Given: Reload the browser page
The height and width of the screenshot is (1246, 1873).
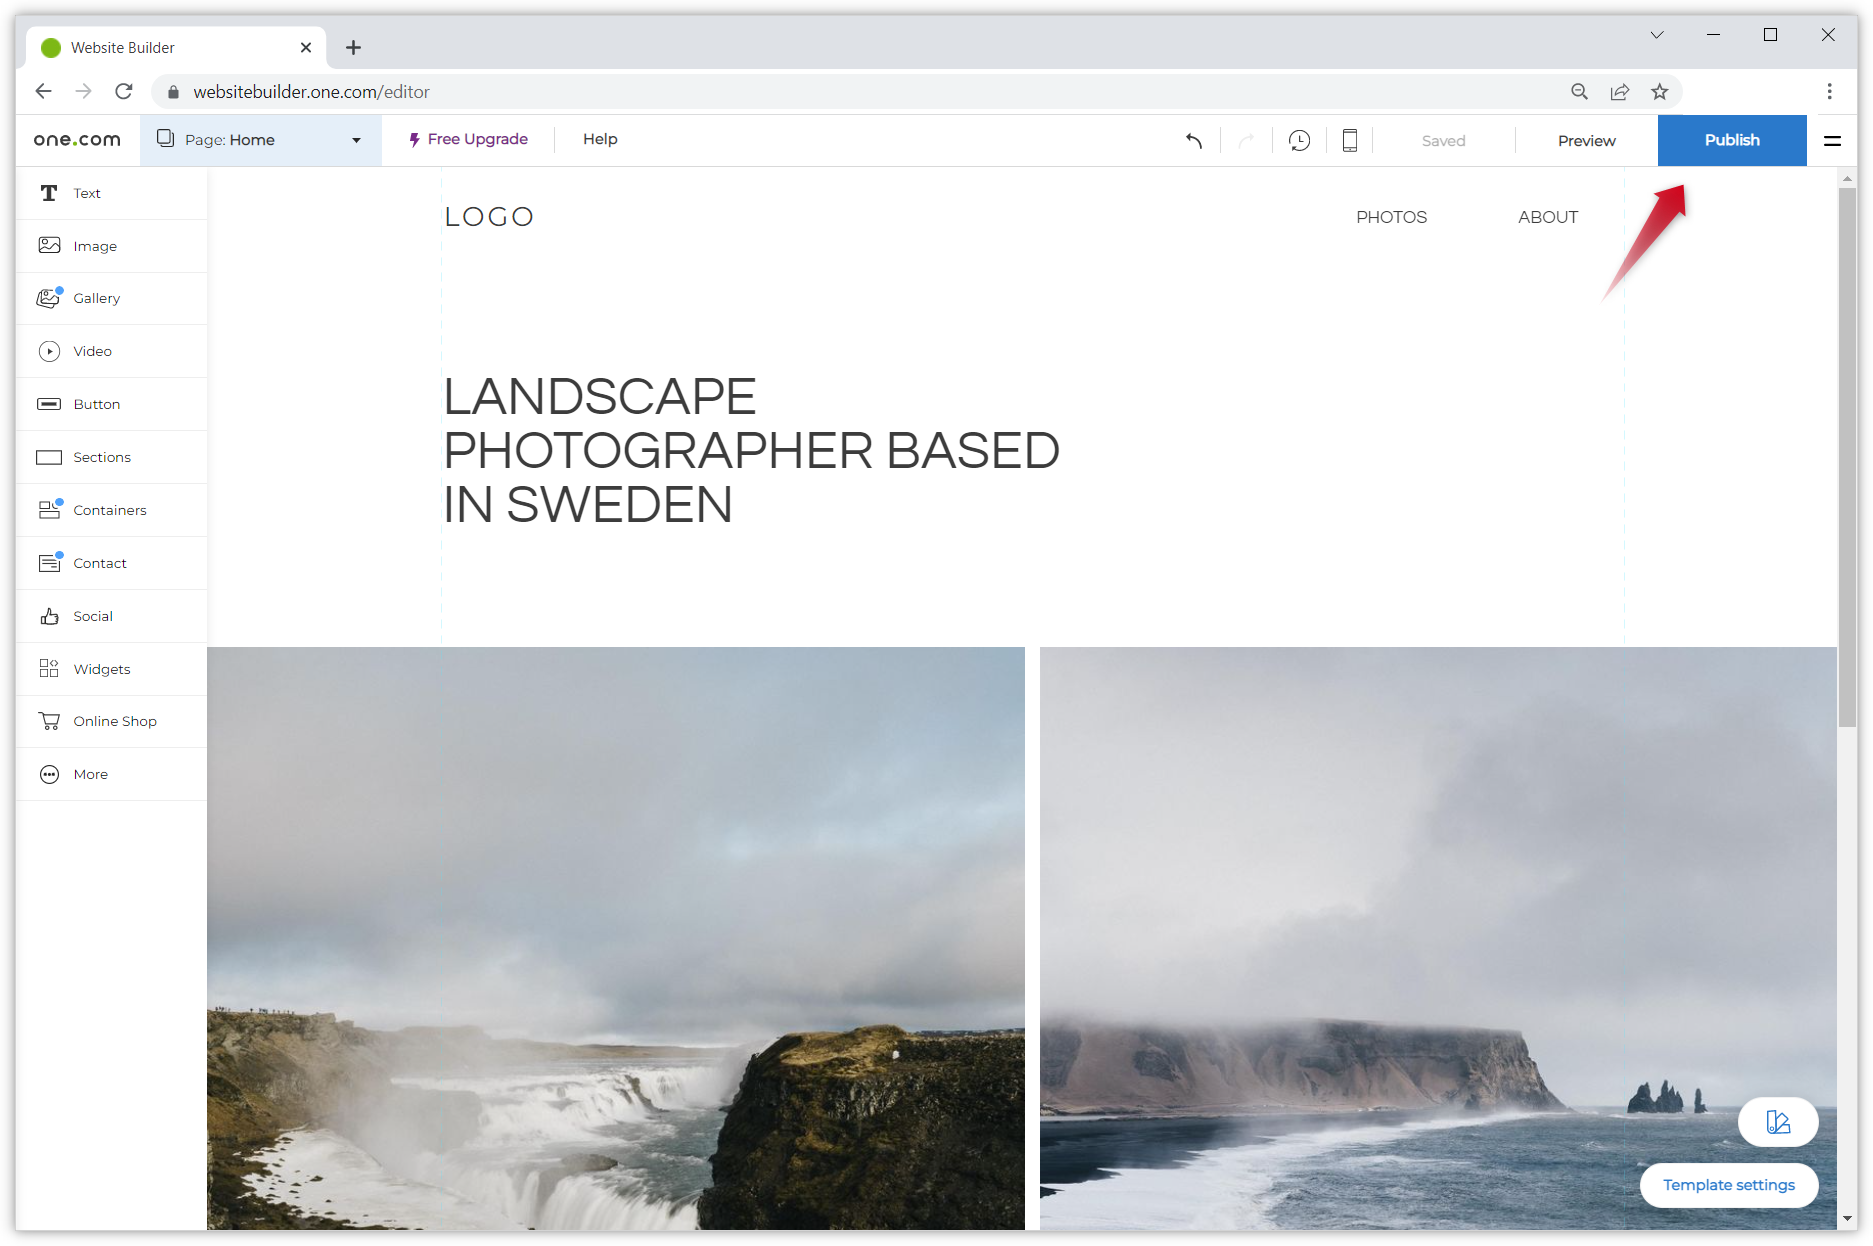Looking at the screenshot, I should 124,91.
